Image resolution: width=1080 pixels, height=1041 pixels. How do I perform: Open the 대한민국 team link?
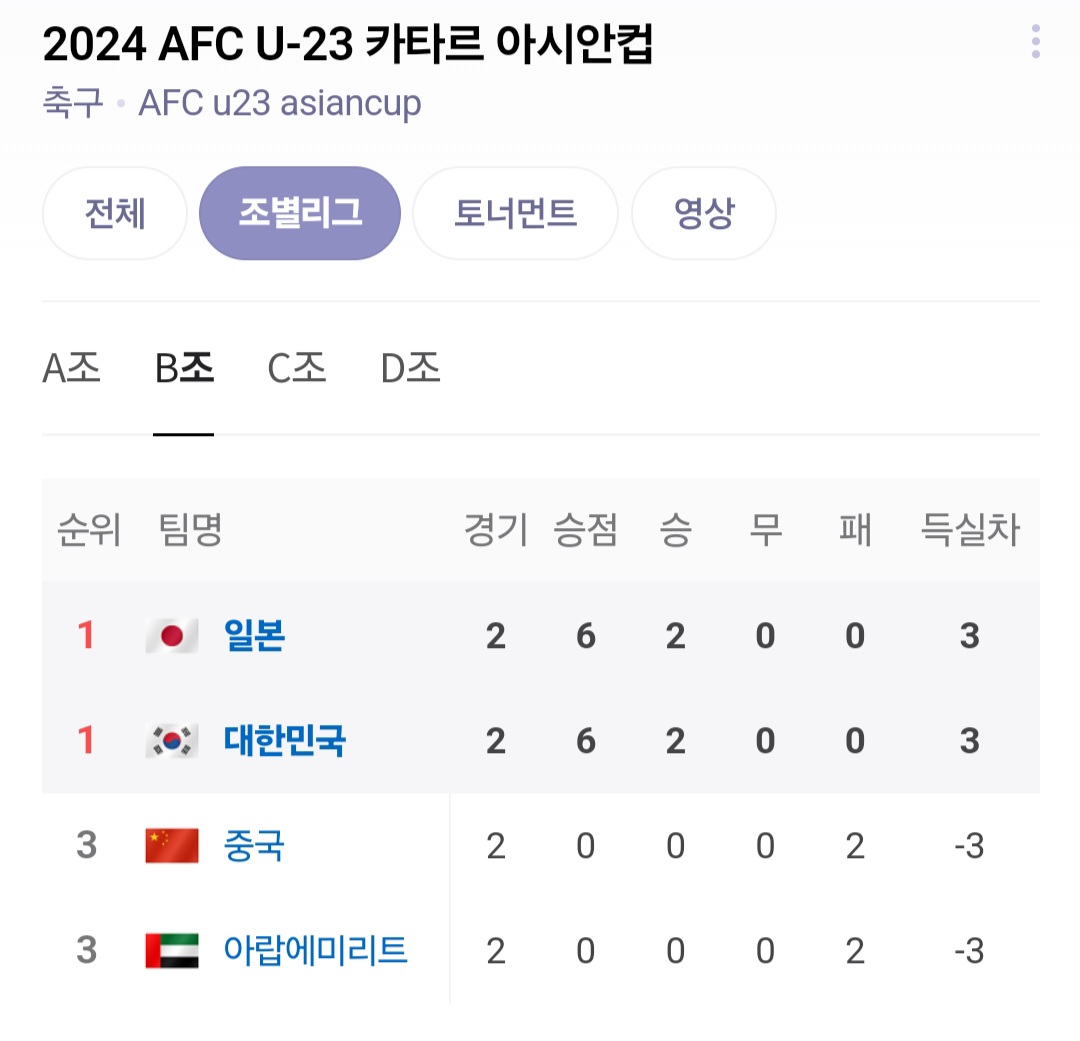[x=285, y=741]
